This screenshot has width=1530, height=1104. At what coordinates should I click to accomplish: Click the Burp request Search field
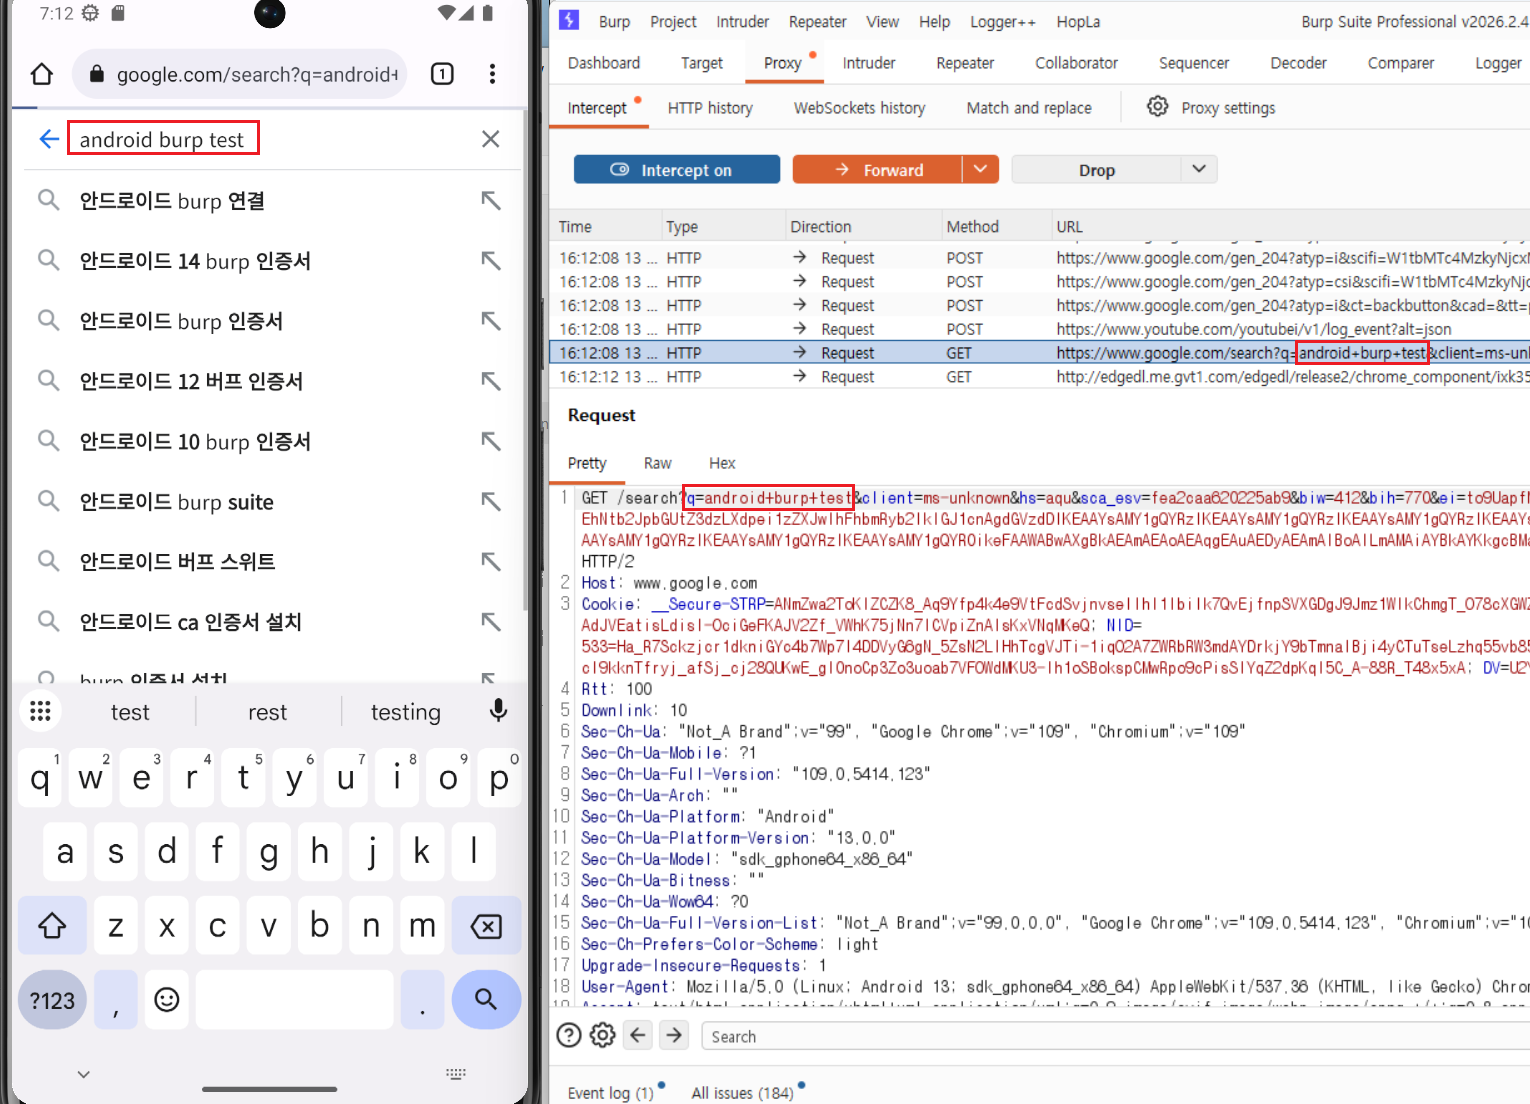1115,1036
